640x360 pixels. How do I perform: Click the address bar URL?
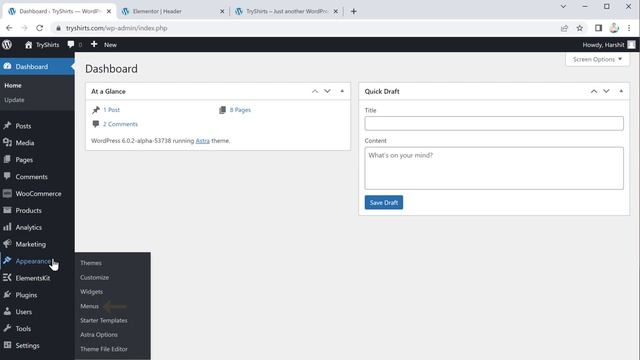tap(116, 28)
